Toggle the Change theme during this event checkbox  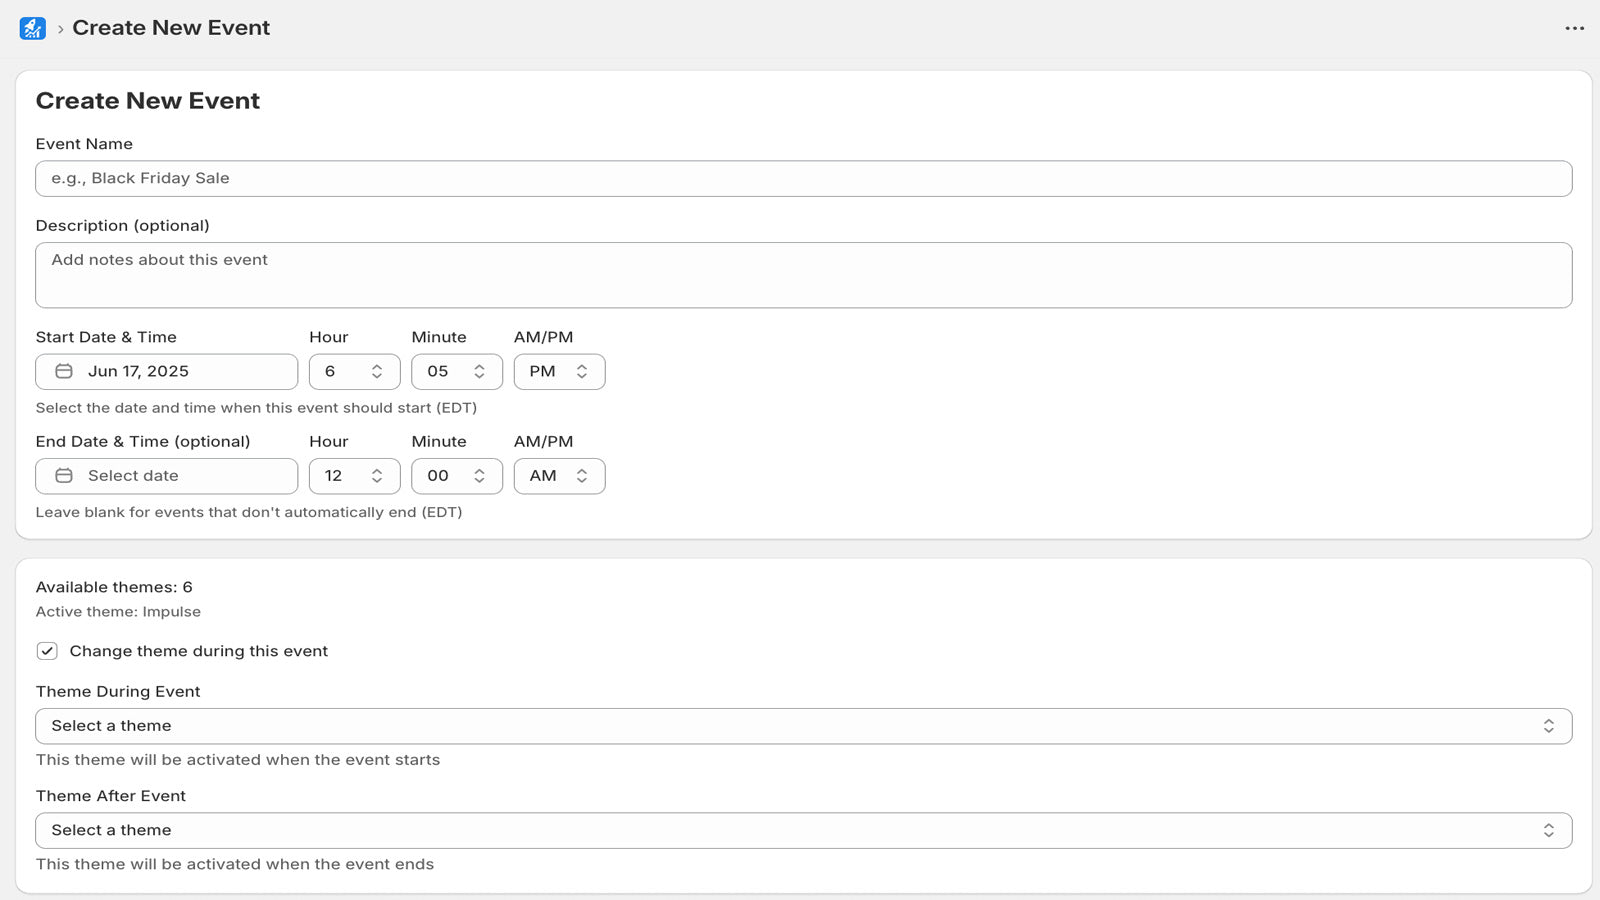pos(47,651)
